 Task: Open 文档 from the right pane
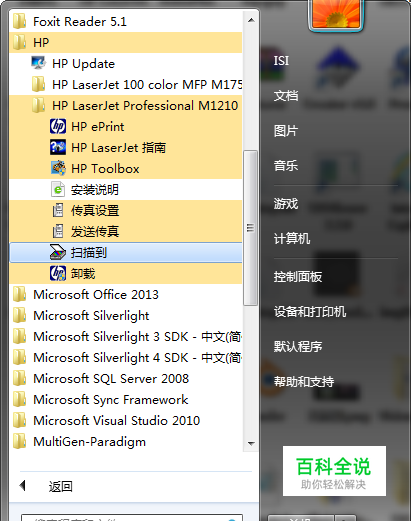pyautogui.click(x=286, y=96)
